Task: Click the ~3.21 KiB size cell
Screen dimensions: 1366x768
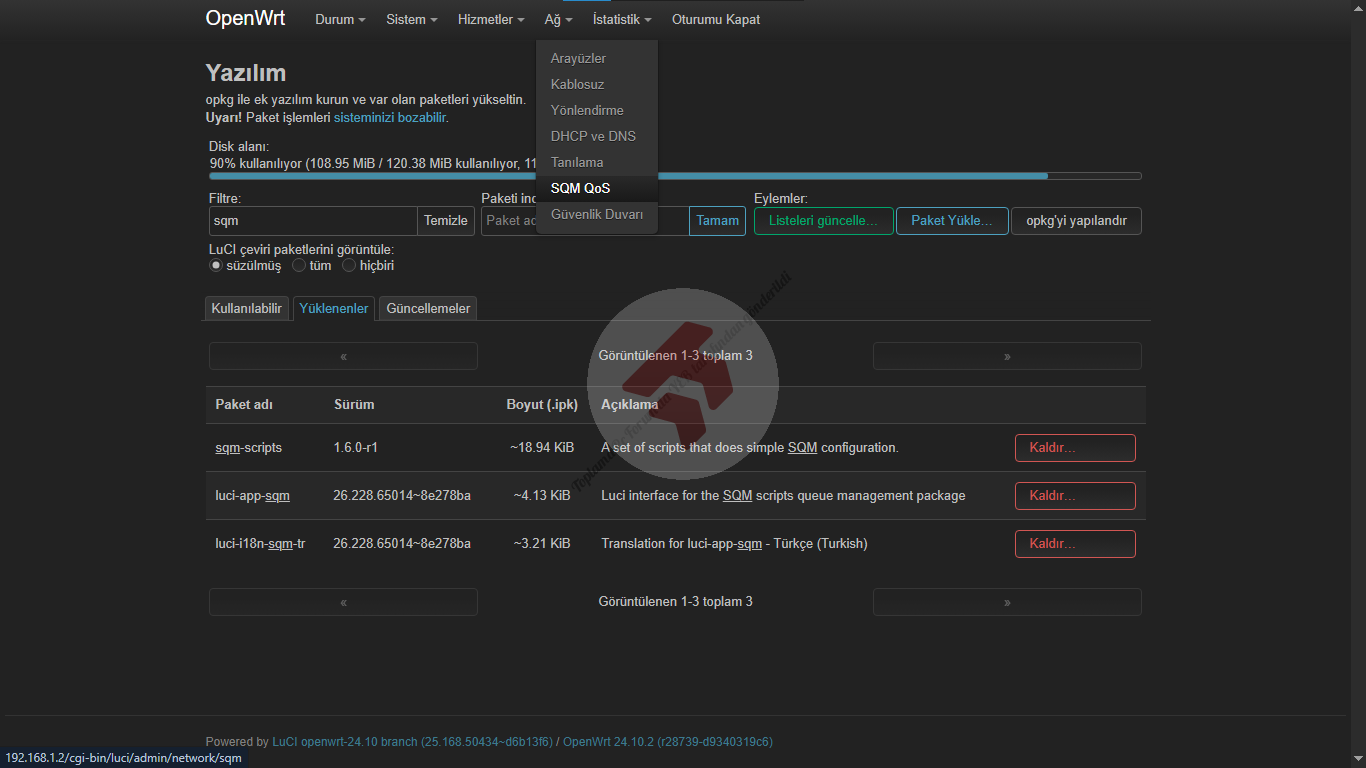Action: click(542, 544)
